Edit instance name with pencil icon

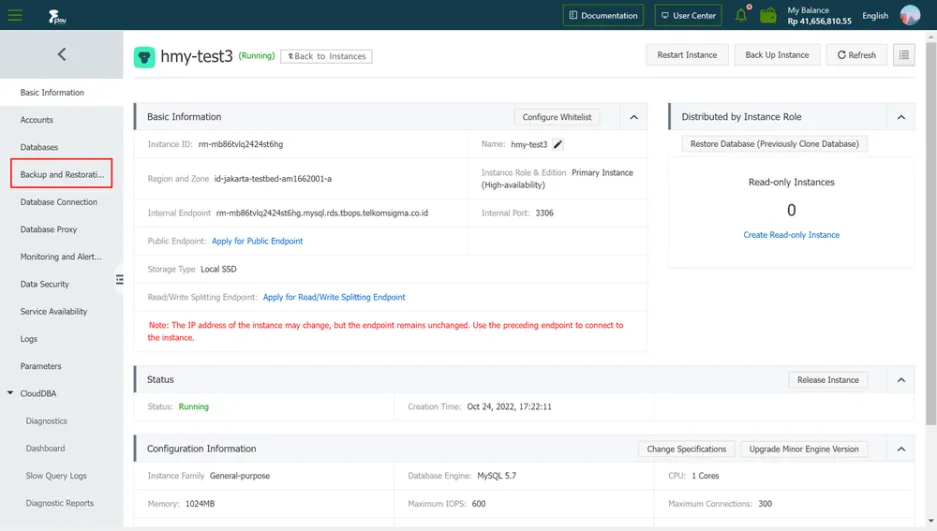[x=558, y=145]
